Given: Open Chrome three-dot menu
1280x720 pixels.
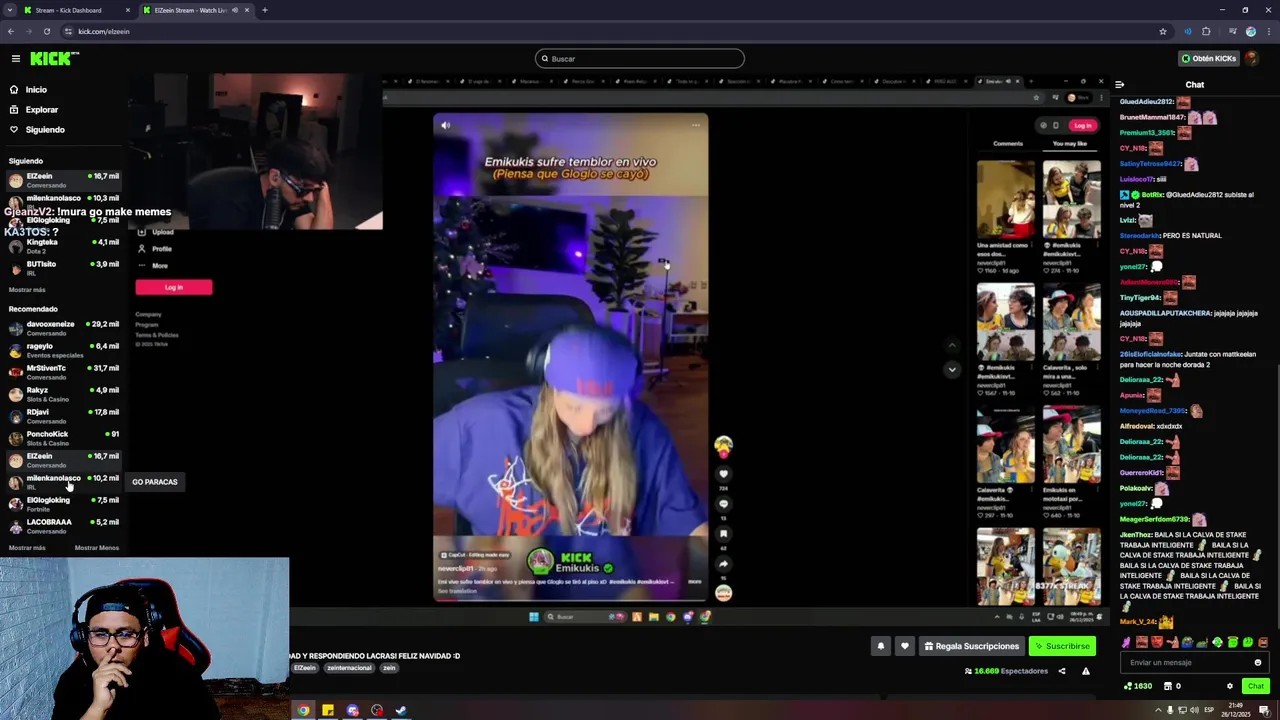Looking at the screenshot, I should click(x=1268, y=31).
